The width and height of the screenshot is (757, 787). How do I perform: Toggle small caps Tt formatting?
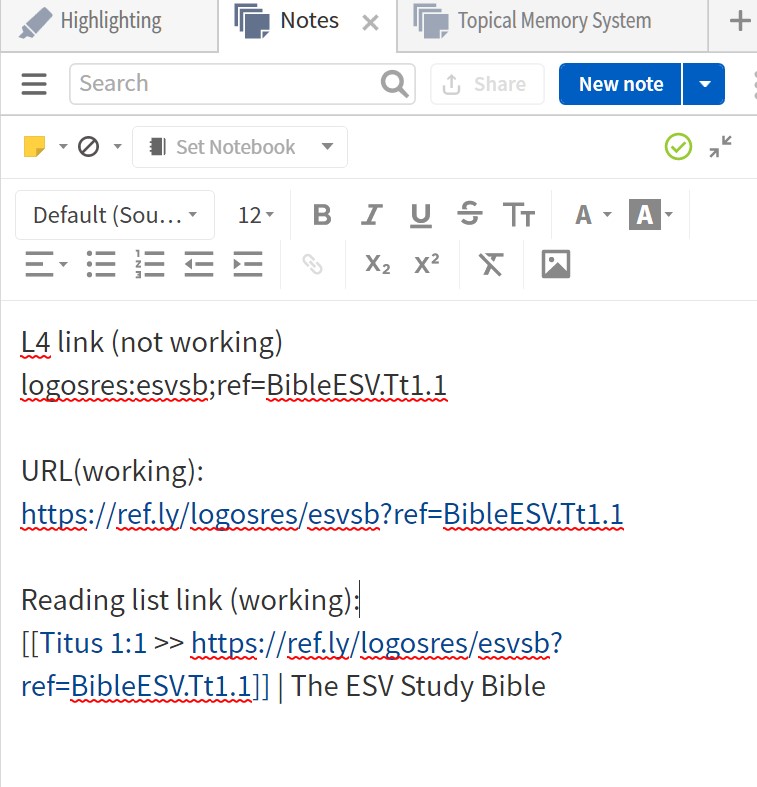[x=519, y=215]
